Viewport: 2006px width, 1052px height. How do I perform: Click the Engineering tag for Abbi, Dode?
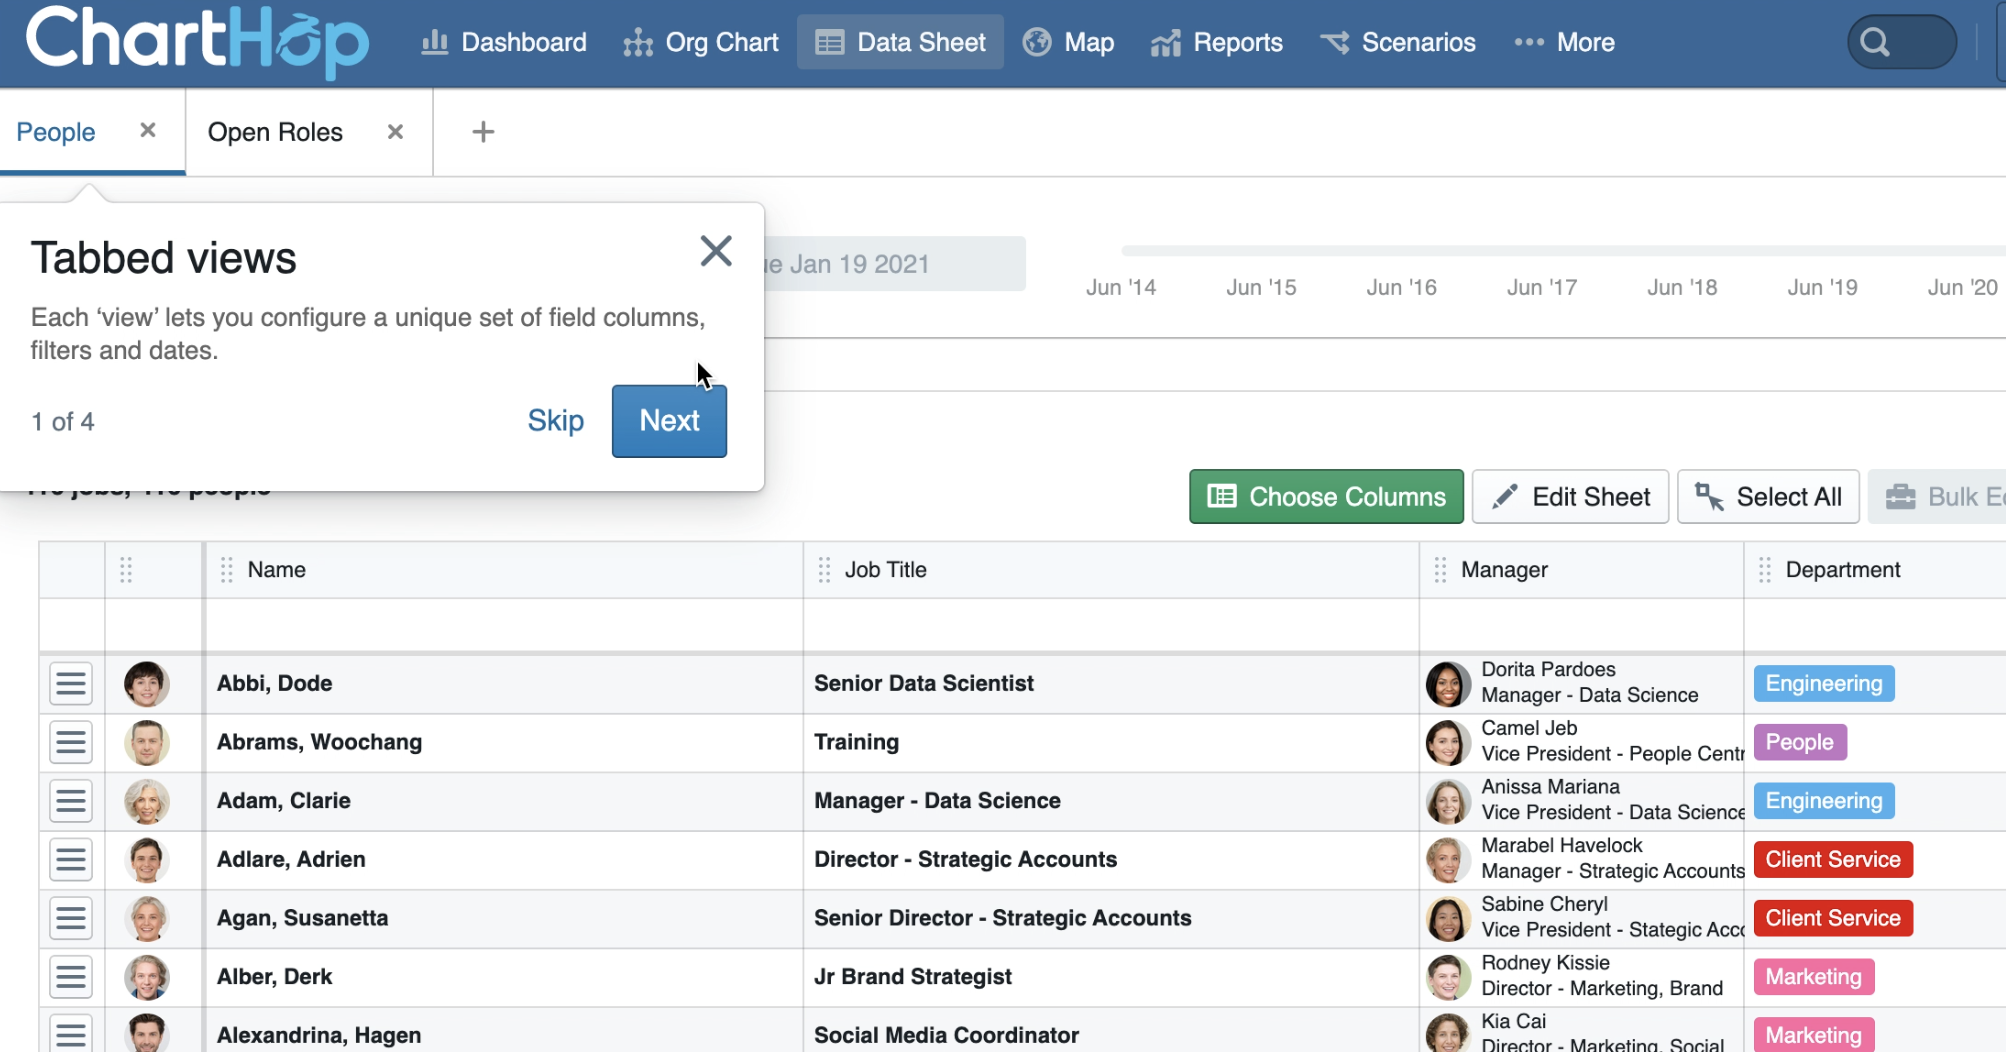1823,684
